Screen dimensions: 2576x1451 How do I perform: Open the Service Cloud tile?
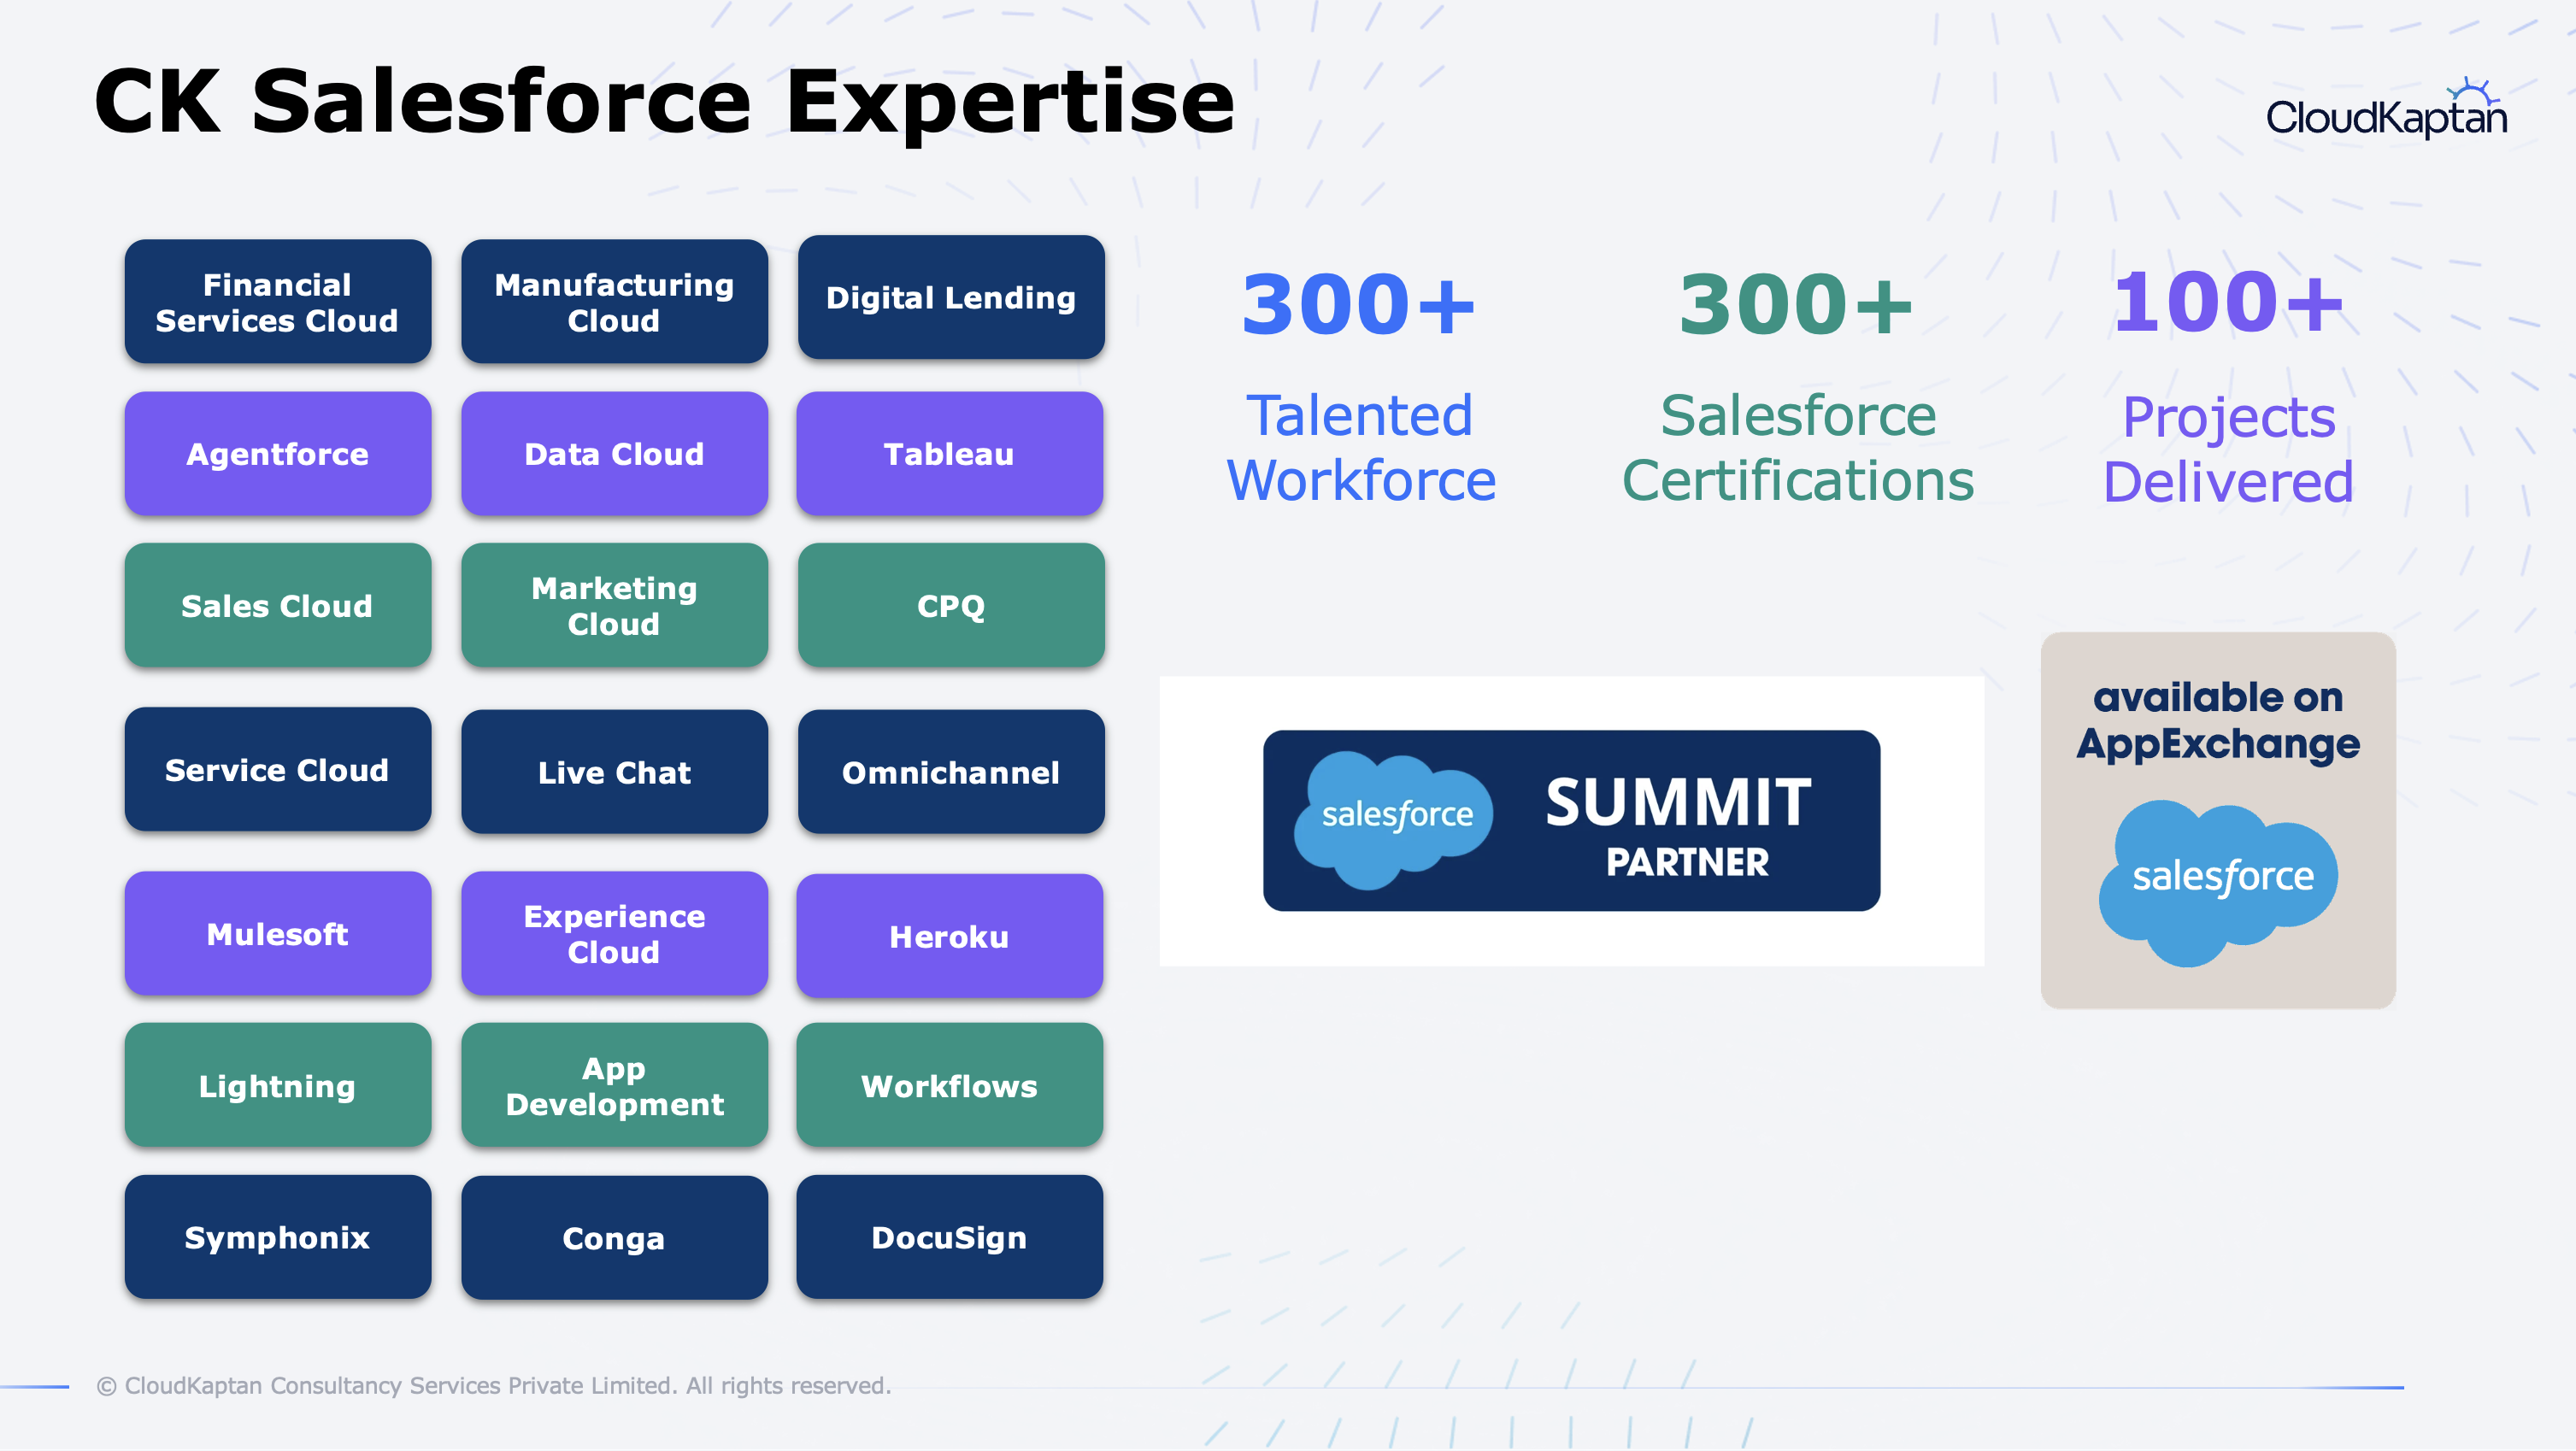(x=278, y=769)
